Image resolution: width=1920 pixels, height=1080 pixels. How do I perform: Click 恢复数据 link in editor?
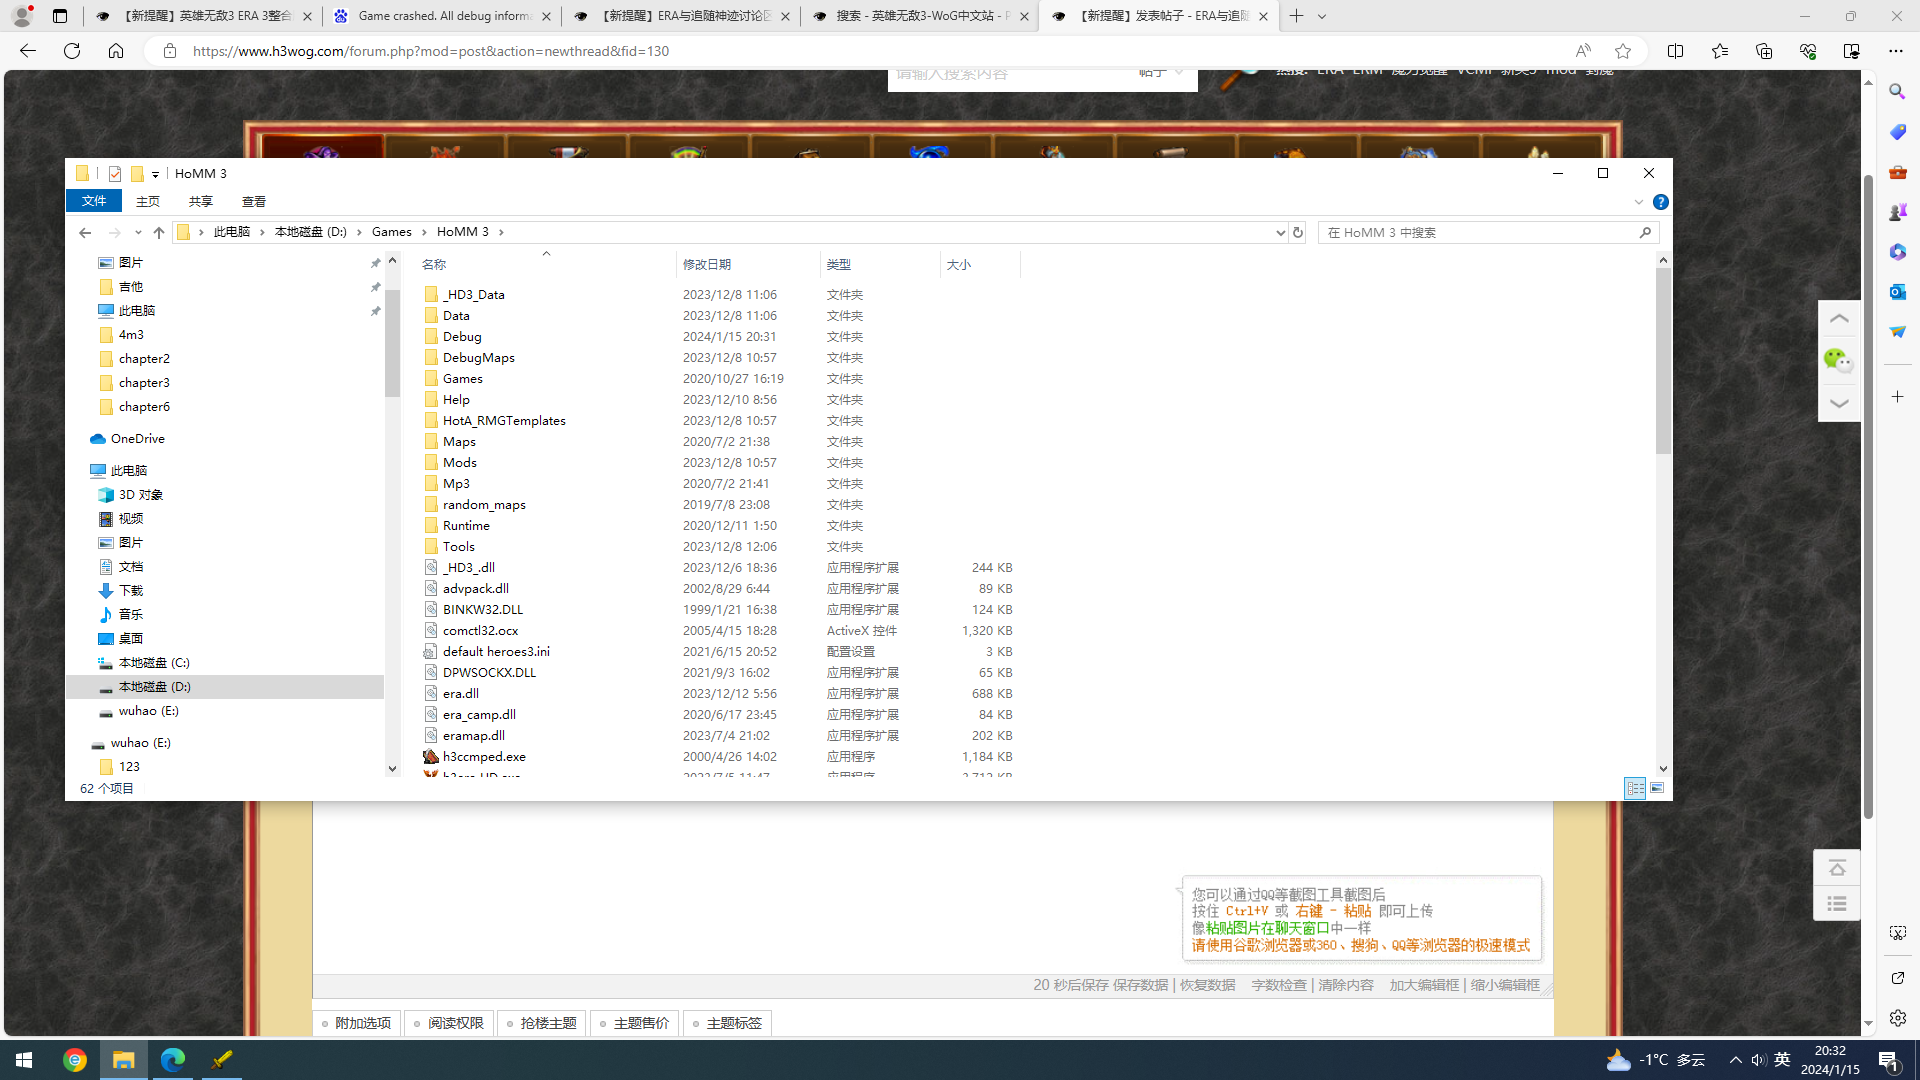coord(1207,985)
